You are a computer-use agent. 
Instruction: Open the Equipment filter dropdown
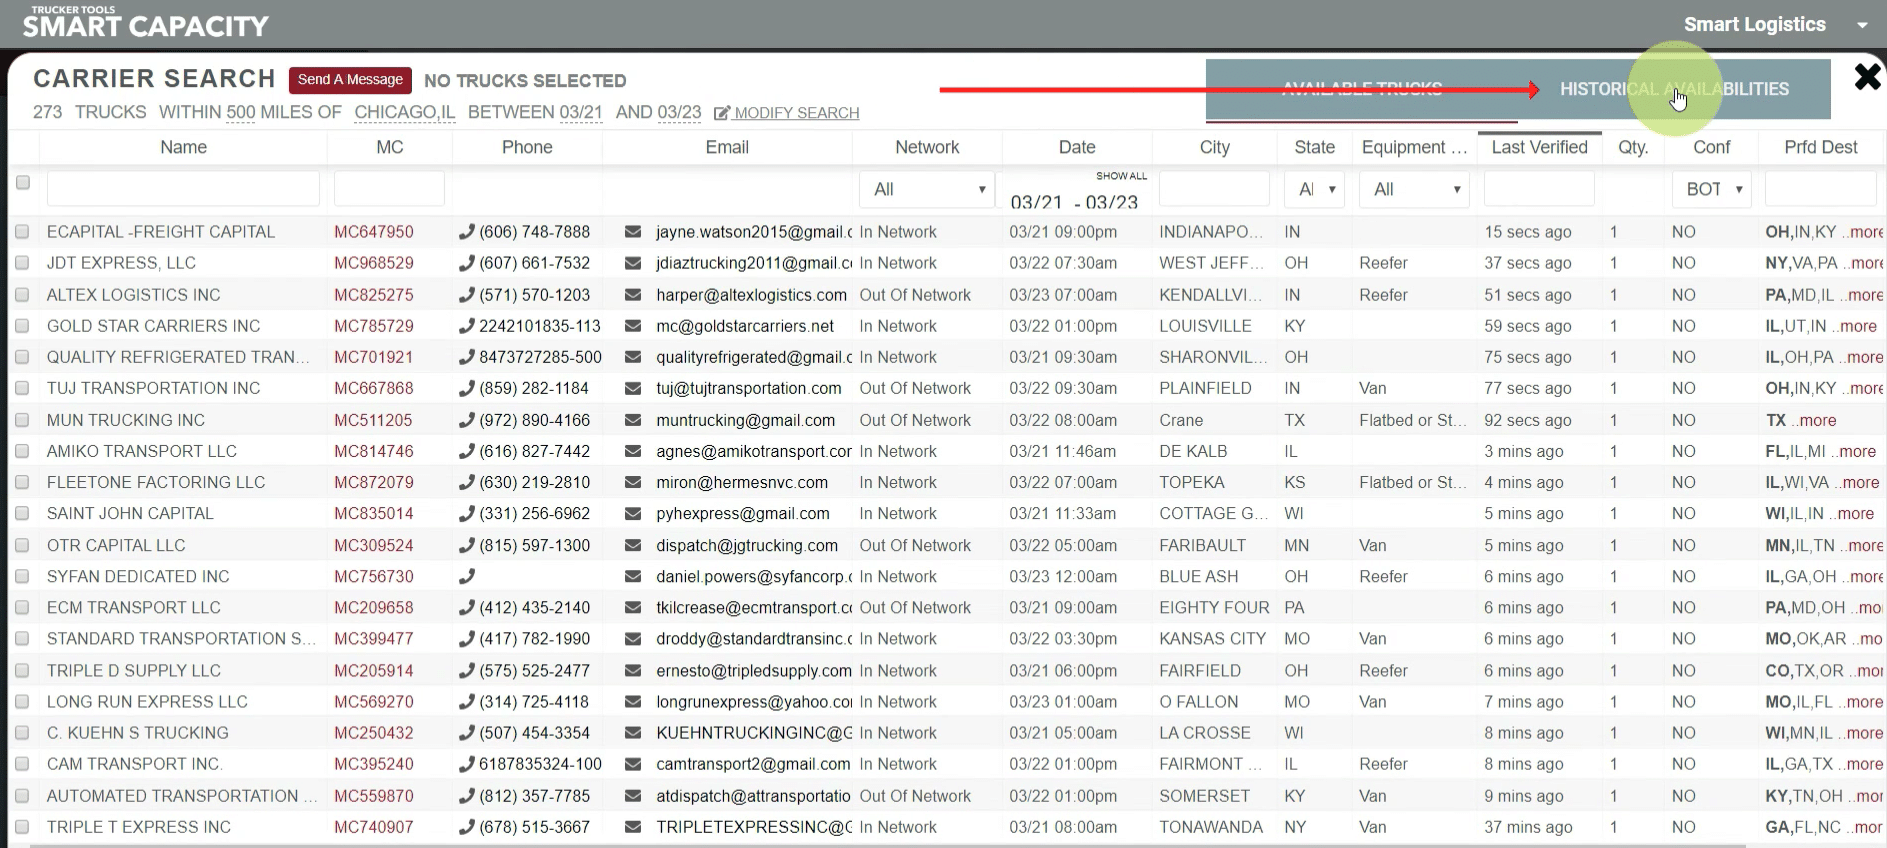click(1414, 189)
